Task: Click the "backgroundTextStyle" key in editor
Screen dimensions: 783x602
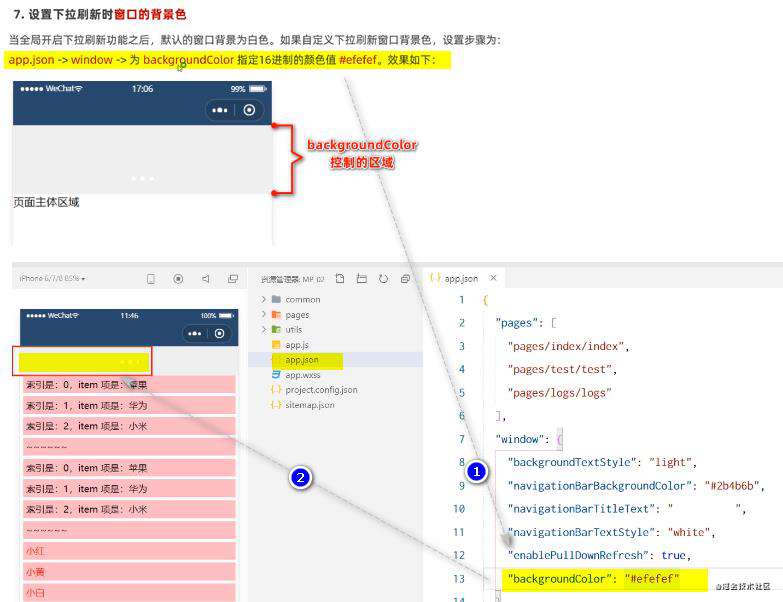Action: 572,462
